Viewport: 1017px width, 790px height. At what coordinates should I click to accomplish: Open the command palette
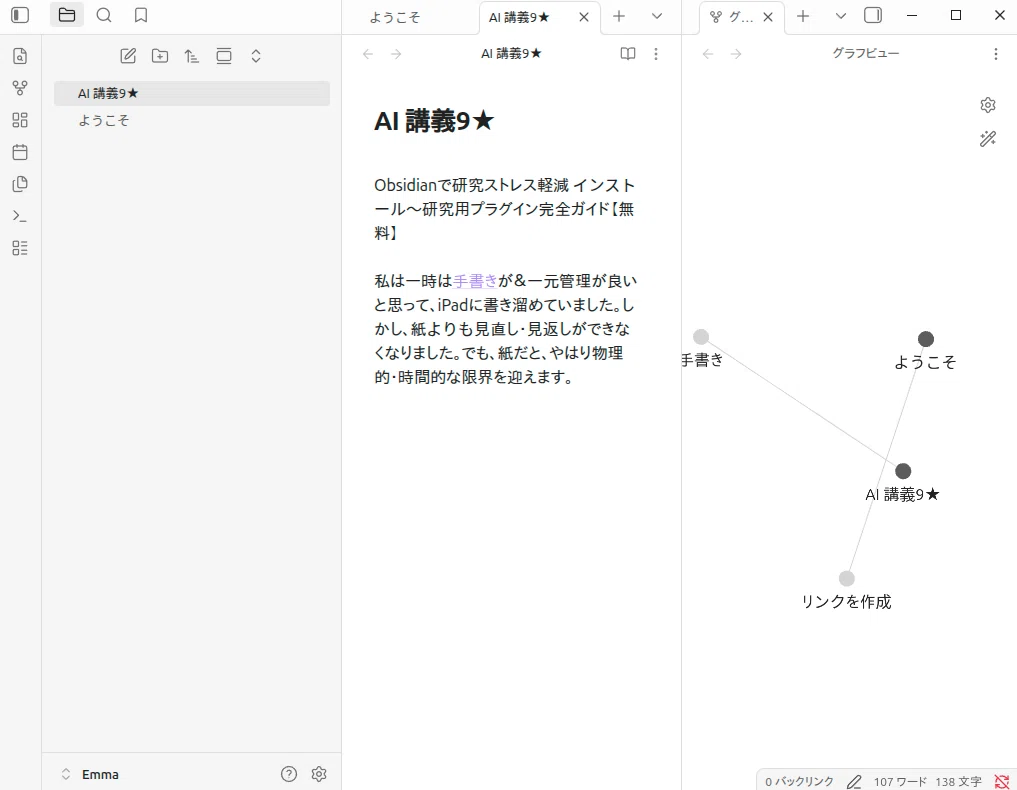20,216
